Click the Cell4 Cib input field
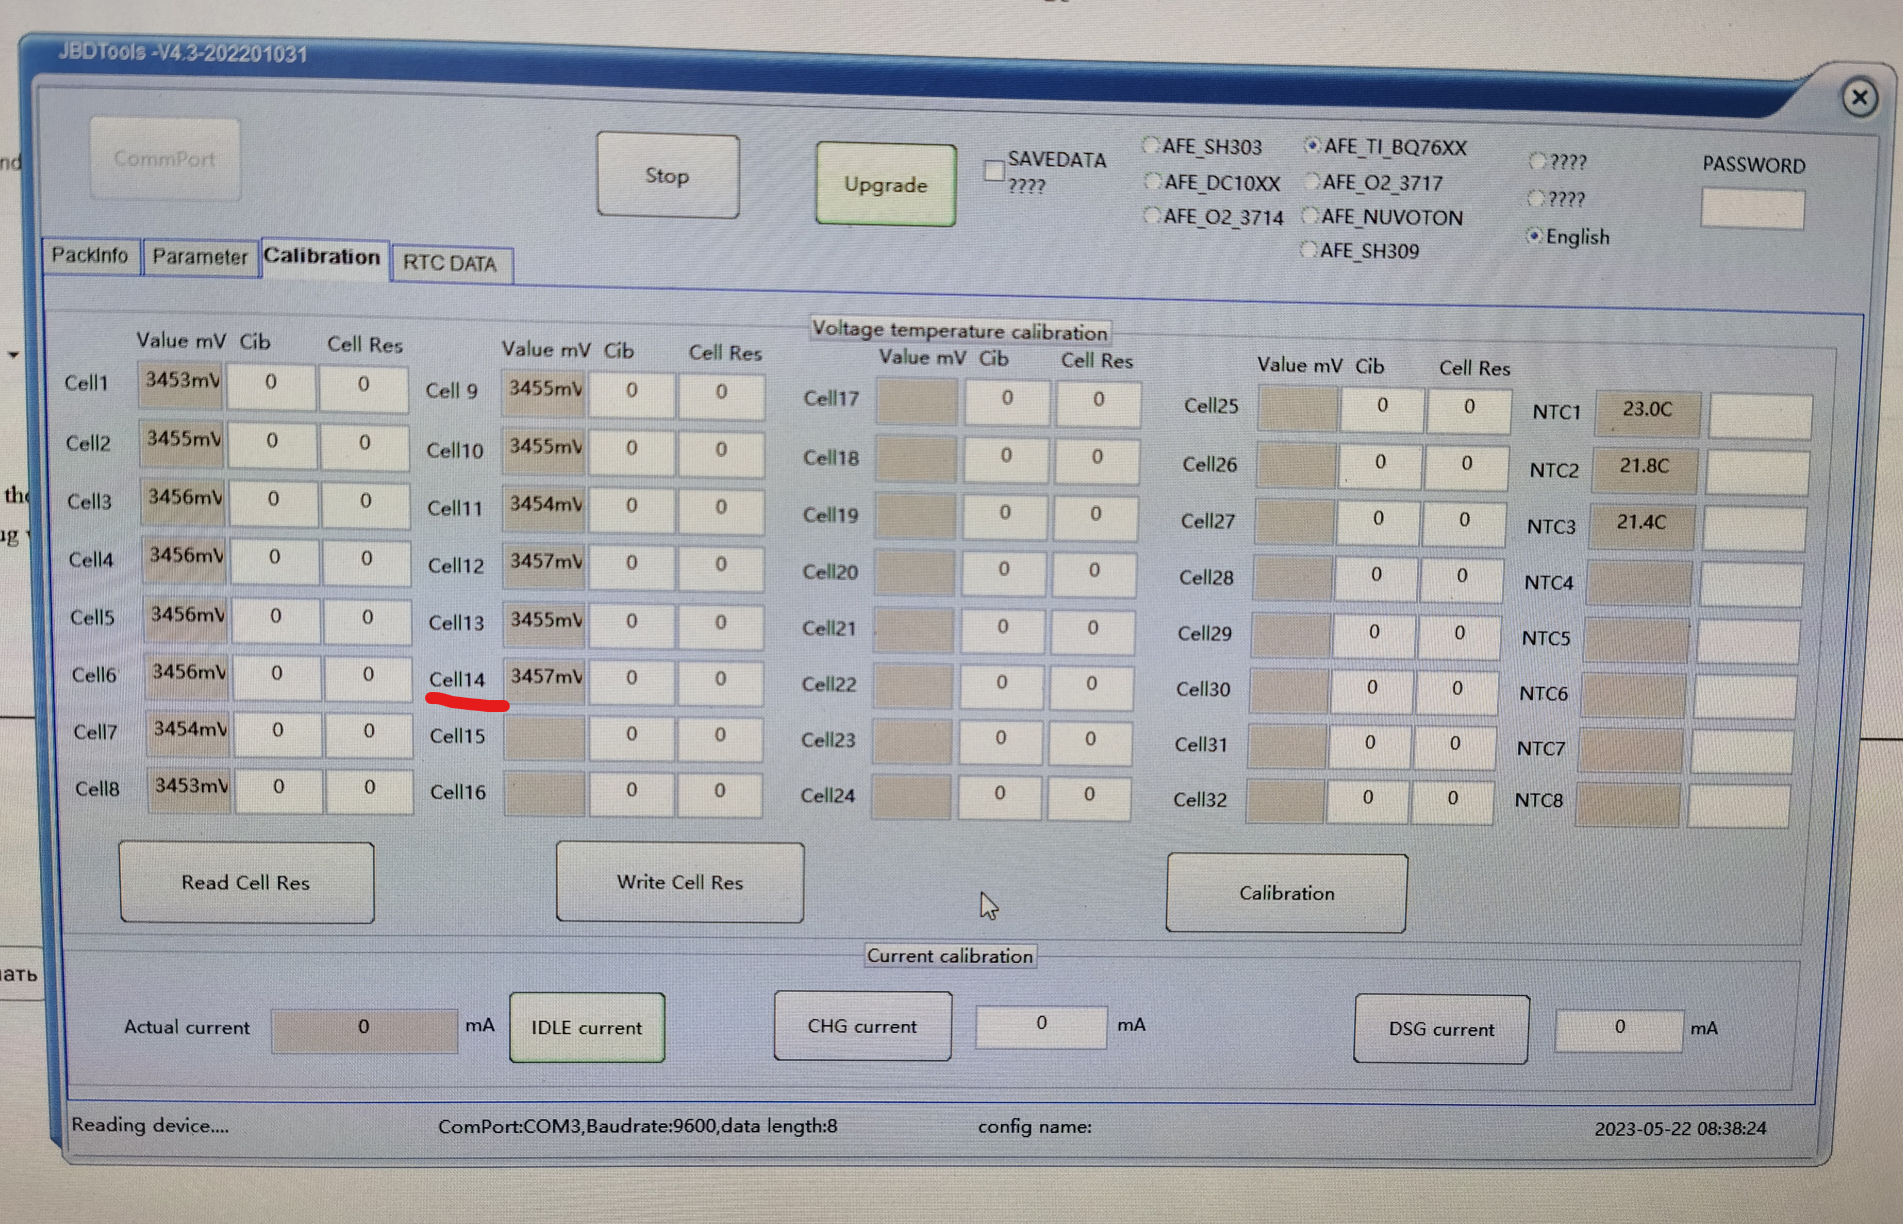The height and width of the screenshot is (1224, 1903). click(x=274, y=561)
